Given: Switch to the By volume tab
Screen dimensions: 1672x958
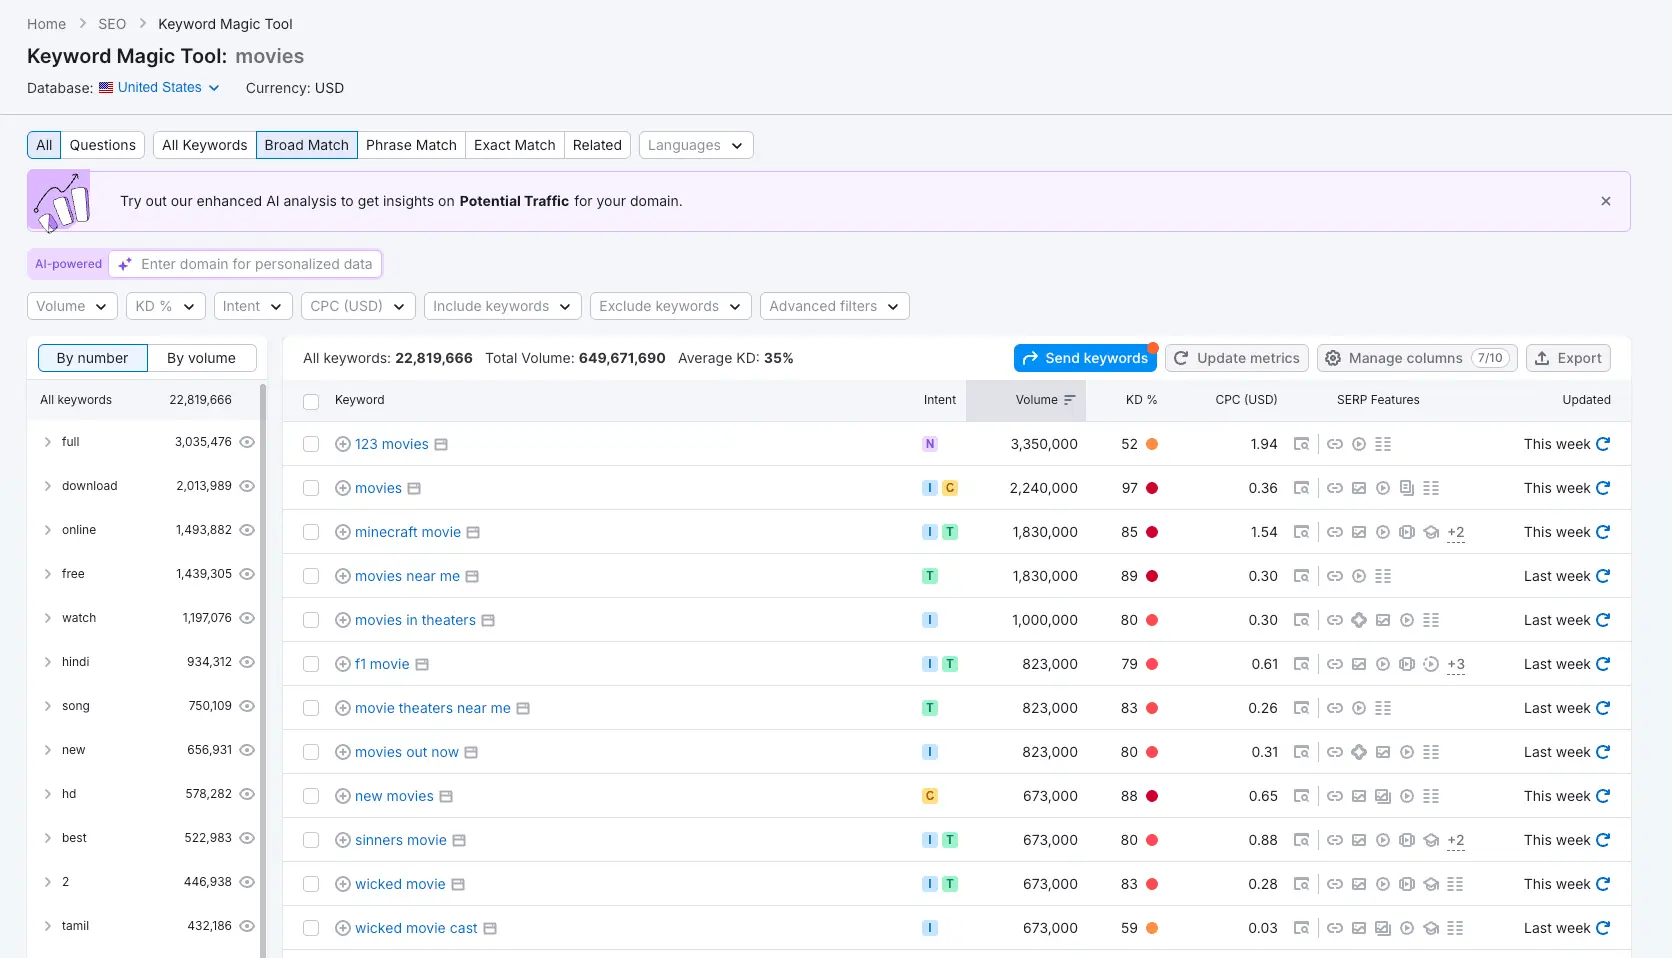Looking at the screenshot, I should (201, 358).
